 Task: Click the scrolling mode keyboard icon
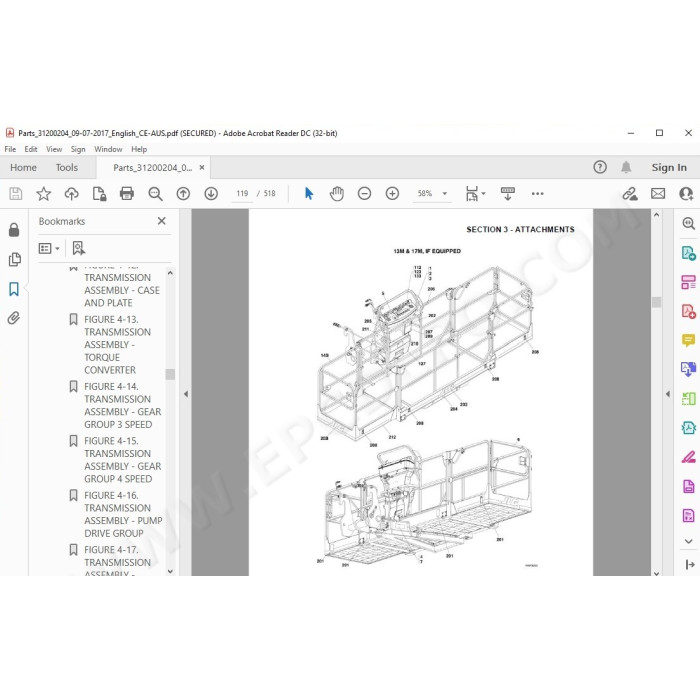coord(508,194)
